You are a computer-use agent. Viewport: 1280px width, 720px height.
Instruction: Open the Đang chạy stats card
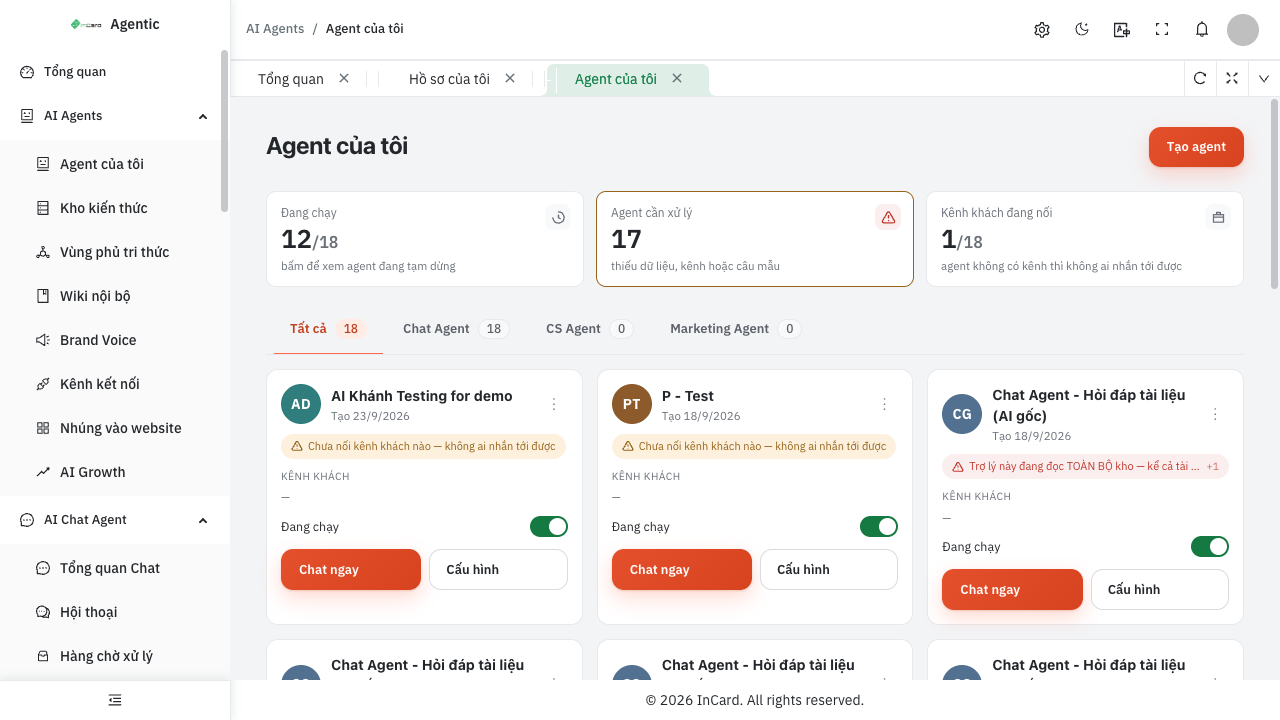point(425,239)
